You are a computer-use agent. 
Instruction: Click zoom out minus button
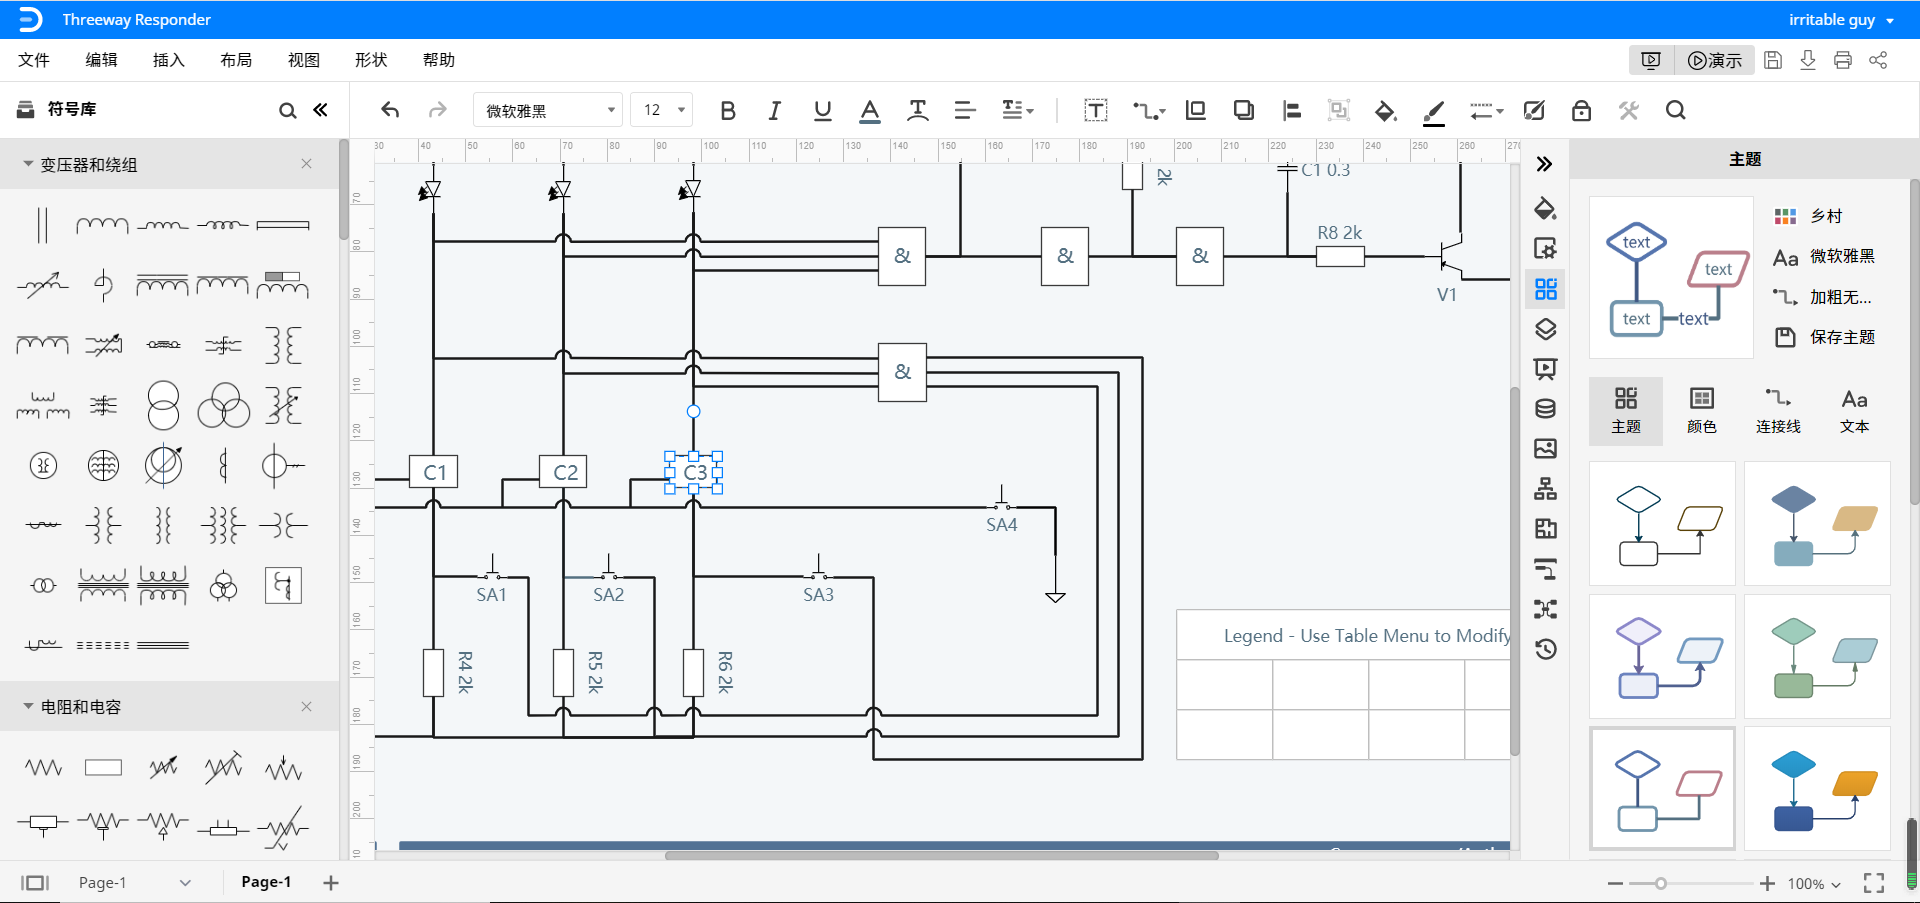pyautogui.click(x=1615, y=883)
